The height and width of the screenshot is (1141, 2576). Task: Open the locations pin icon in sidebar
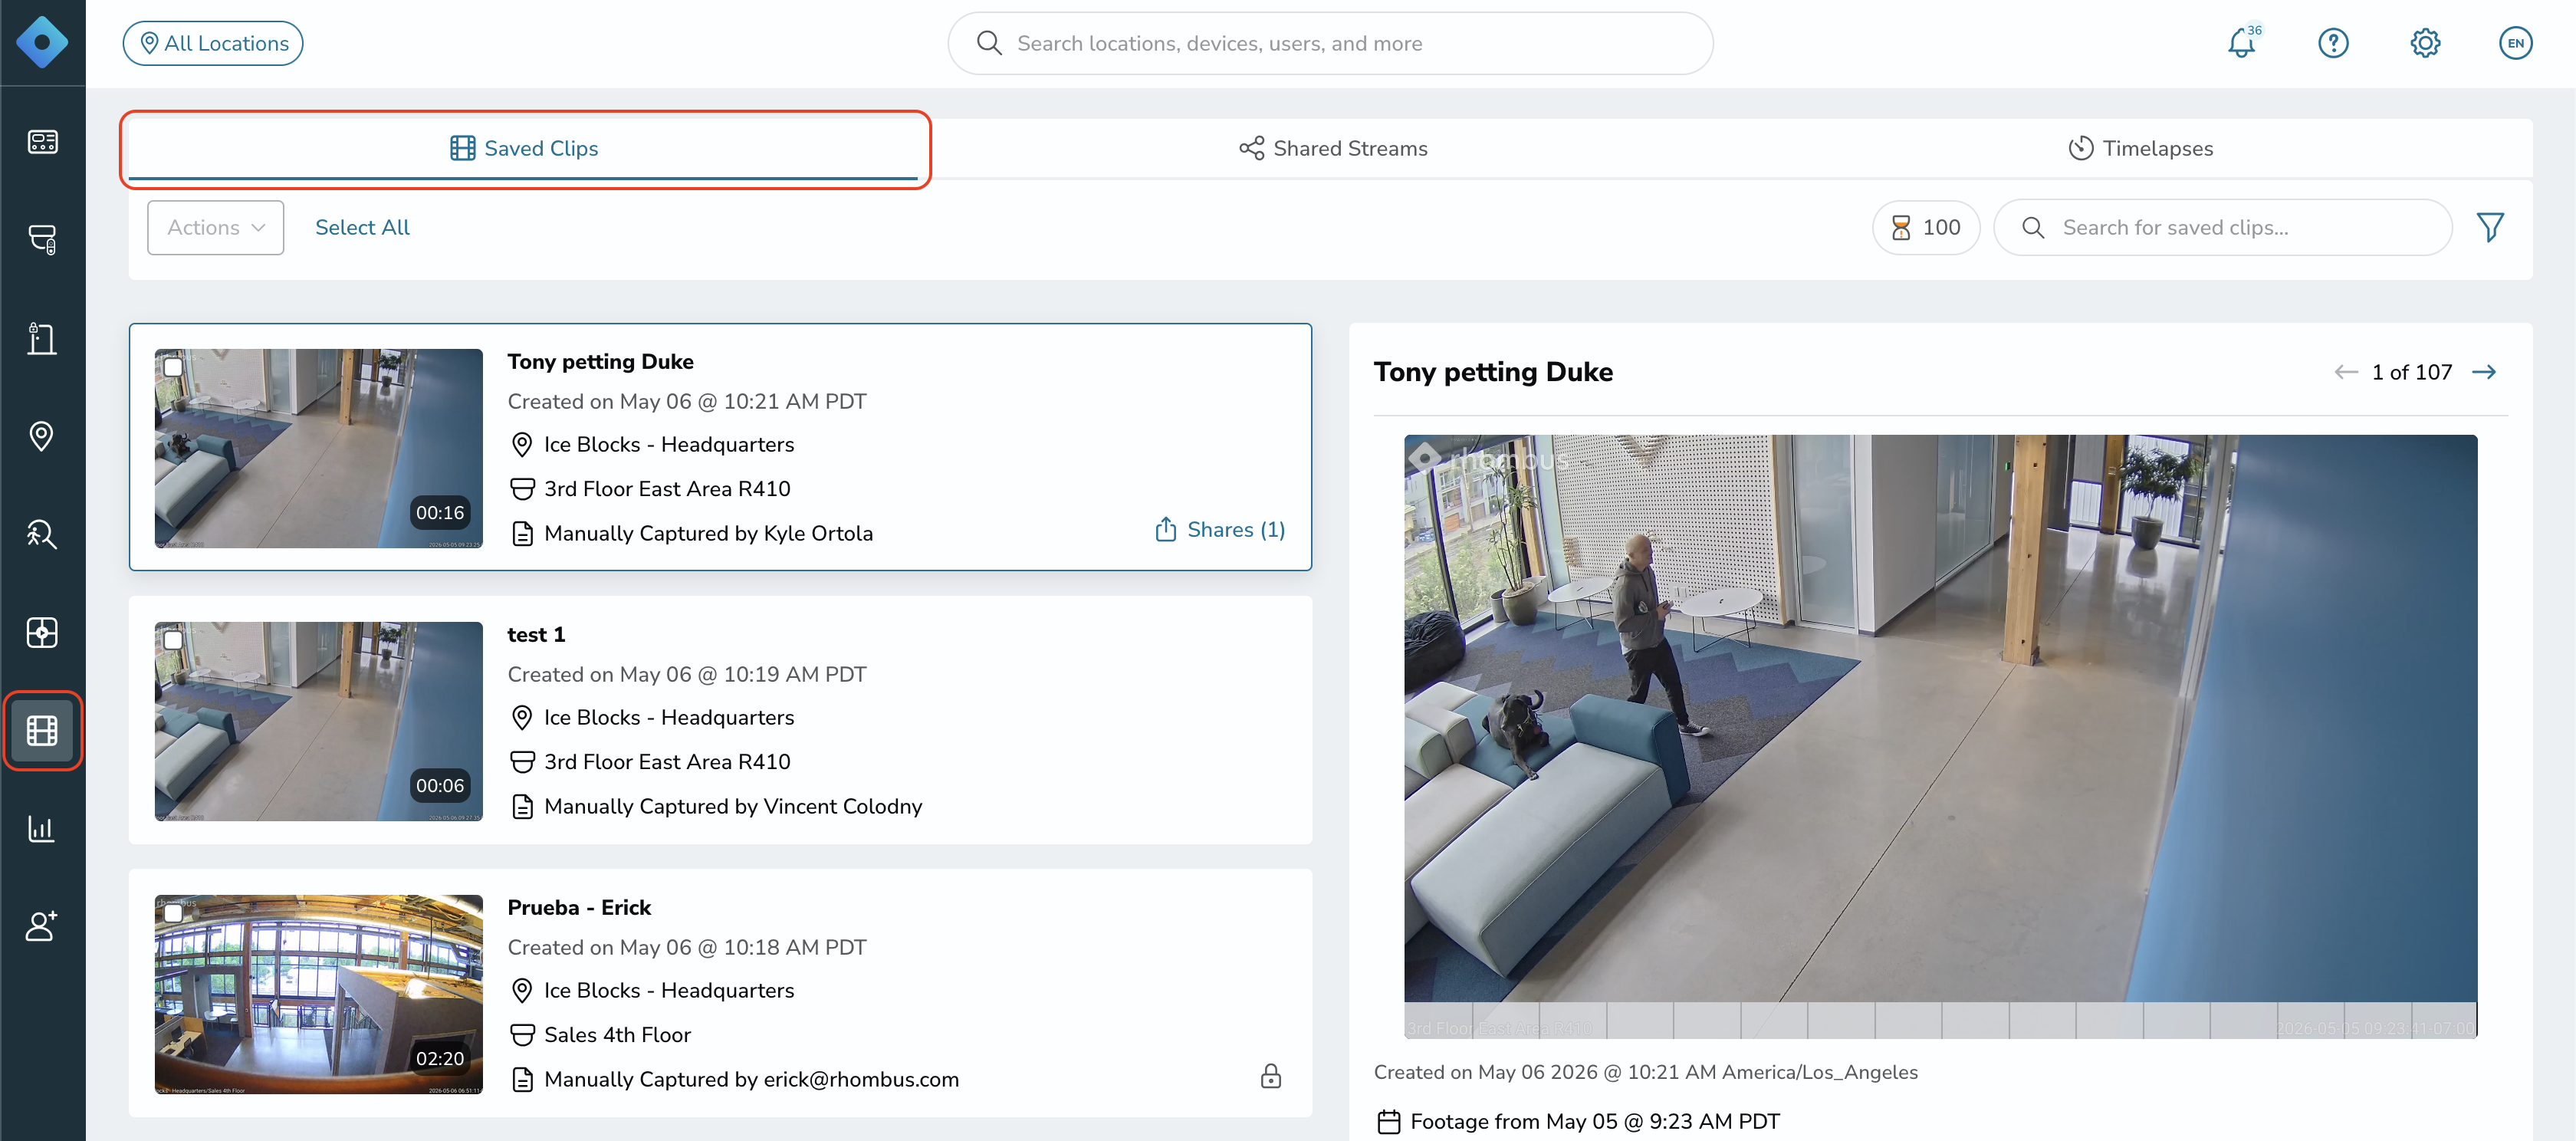(42, 436)
